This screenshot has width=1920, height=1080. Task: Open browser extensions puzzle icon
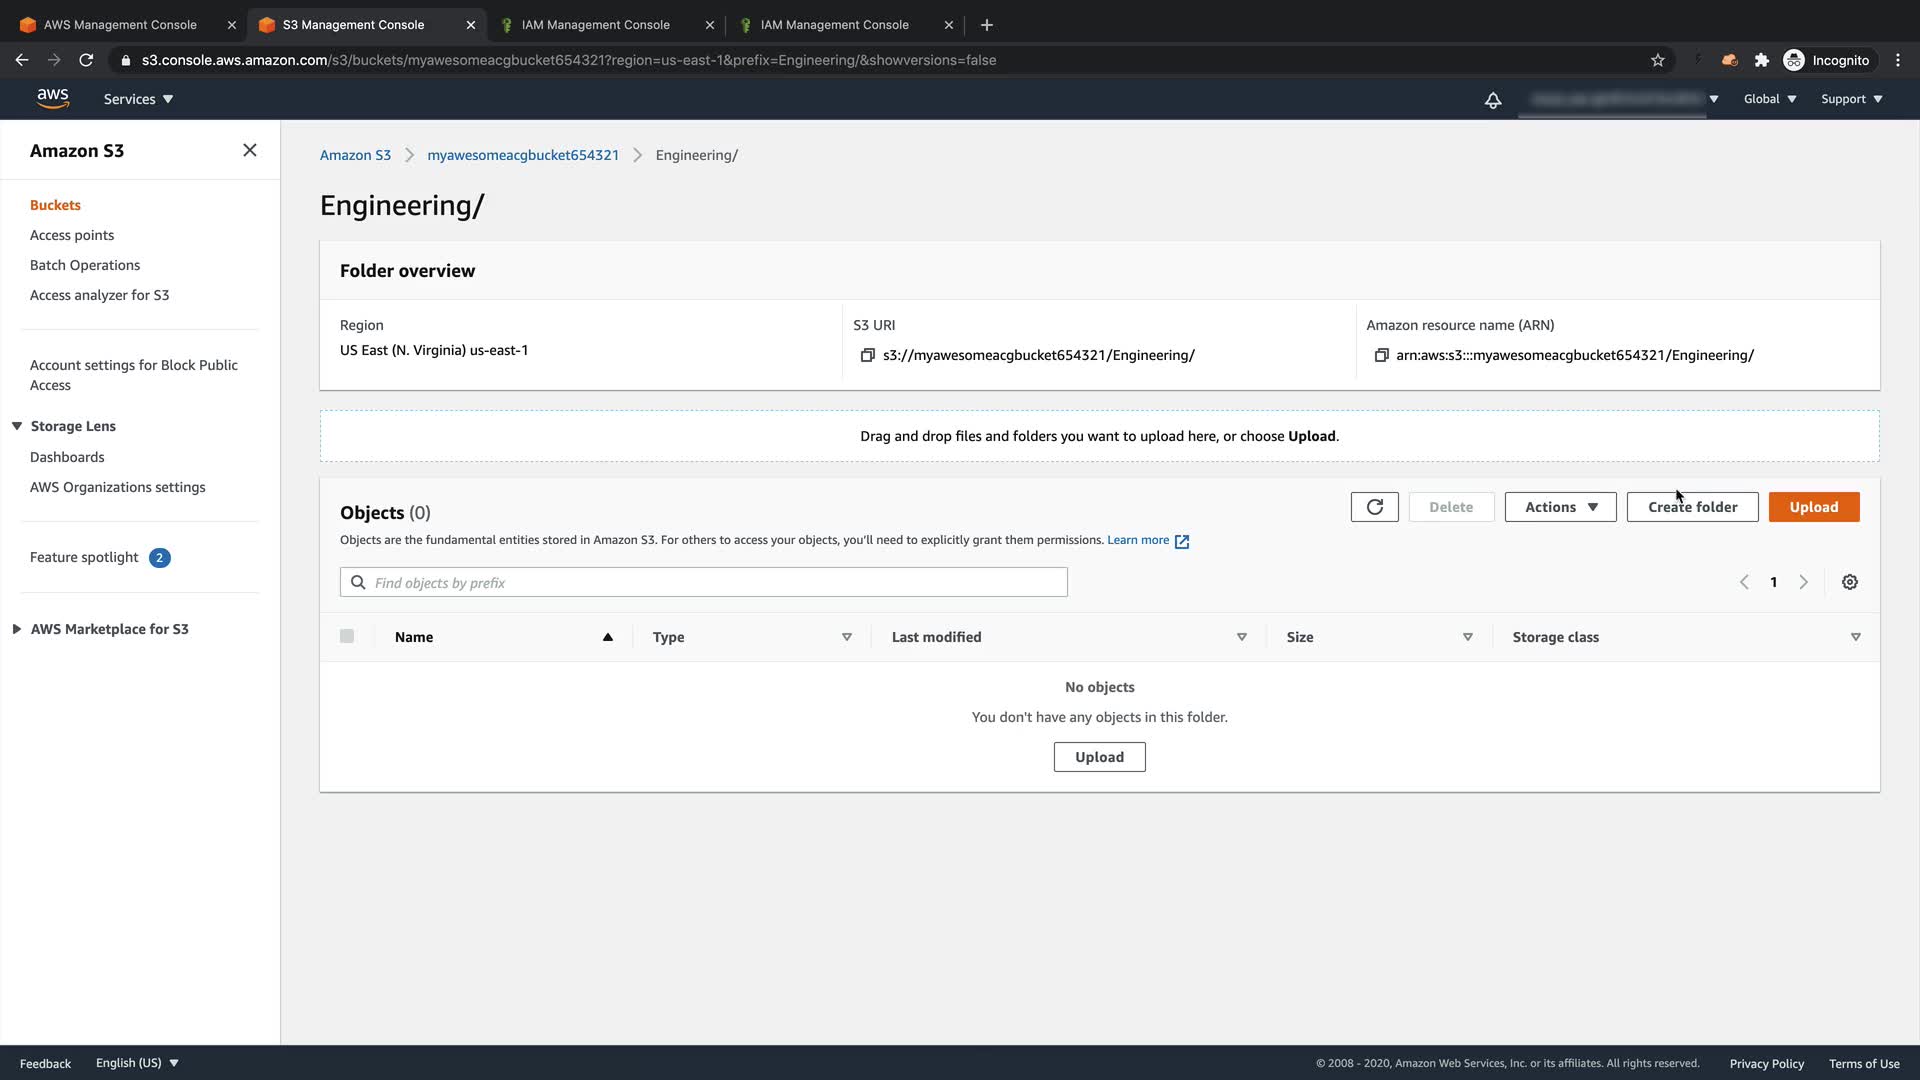[x=1761, y=60]
